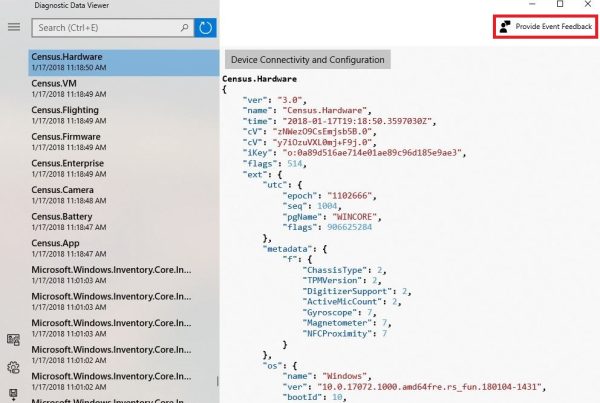Open the privacy dashboard sidebar icon
Viewport: 600px width, 403px height.
pos(13,341)
